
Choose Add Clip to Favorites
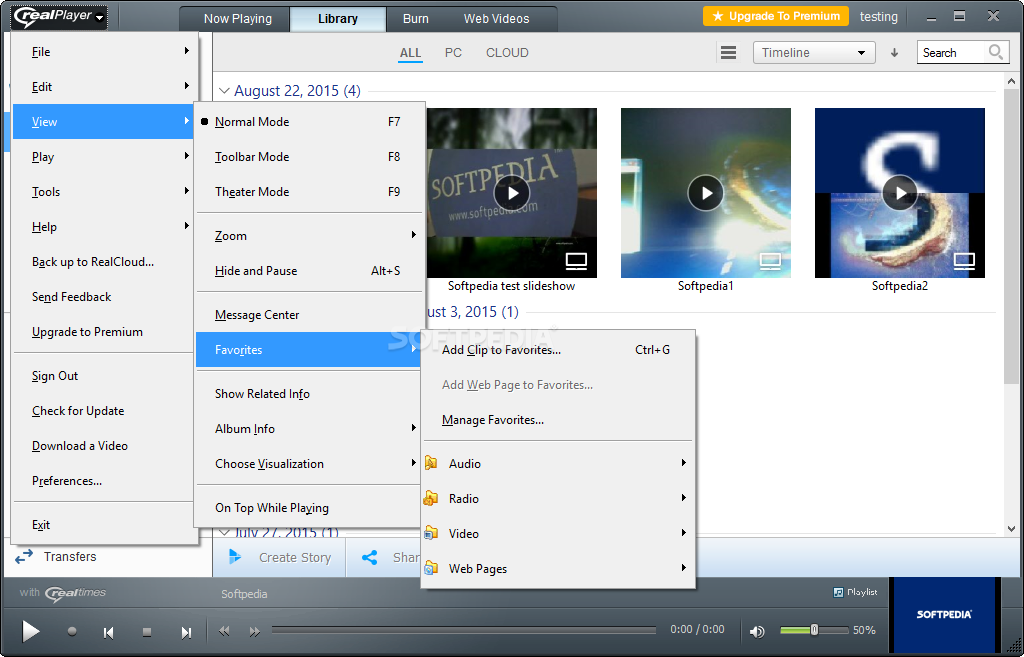558,350
